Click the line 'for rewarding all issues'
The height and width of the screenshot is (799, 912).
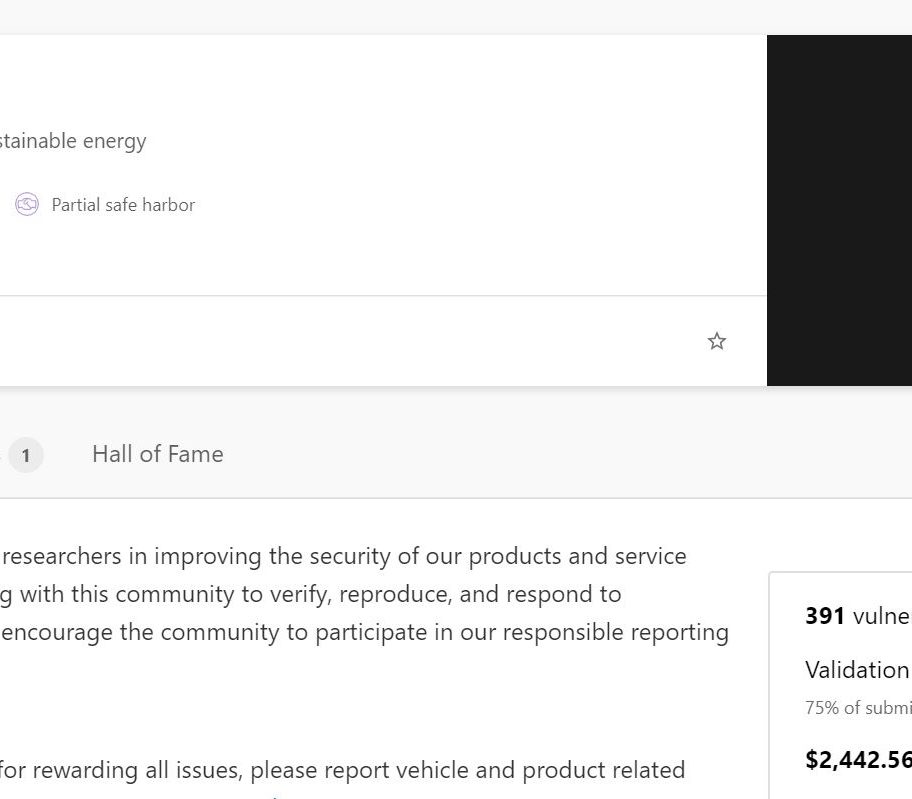point(343,771)
